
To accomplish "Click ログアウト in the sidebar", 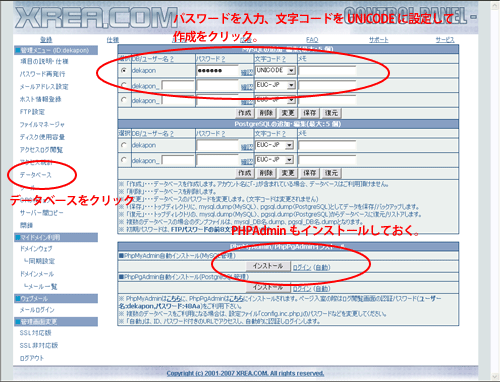I will pyautogui.click(x=32, y=358).
